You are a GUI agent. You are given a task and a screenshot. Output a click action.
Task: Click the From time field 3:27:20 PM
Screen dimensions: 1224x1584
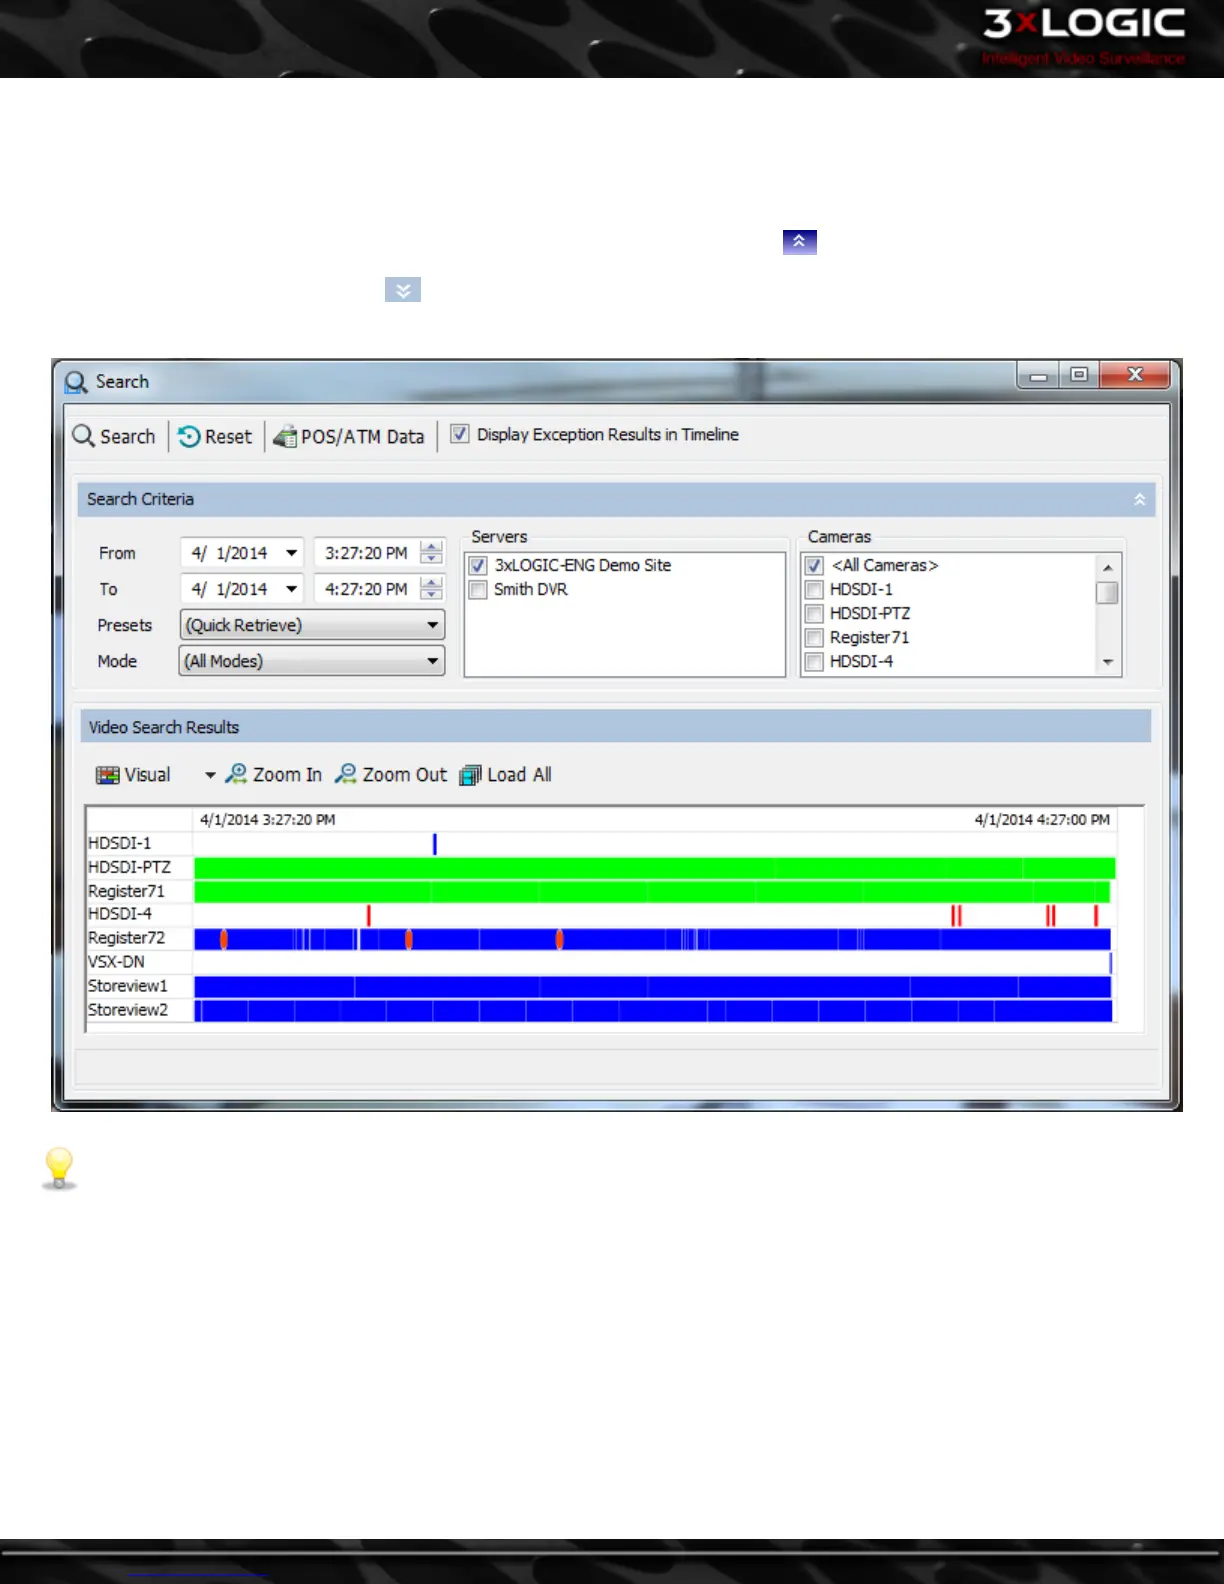coord(366,553)
